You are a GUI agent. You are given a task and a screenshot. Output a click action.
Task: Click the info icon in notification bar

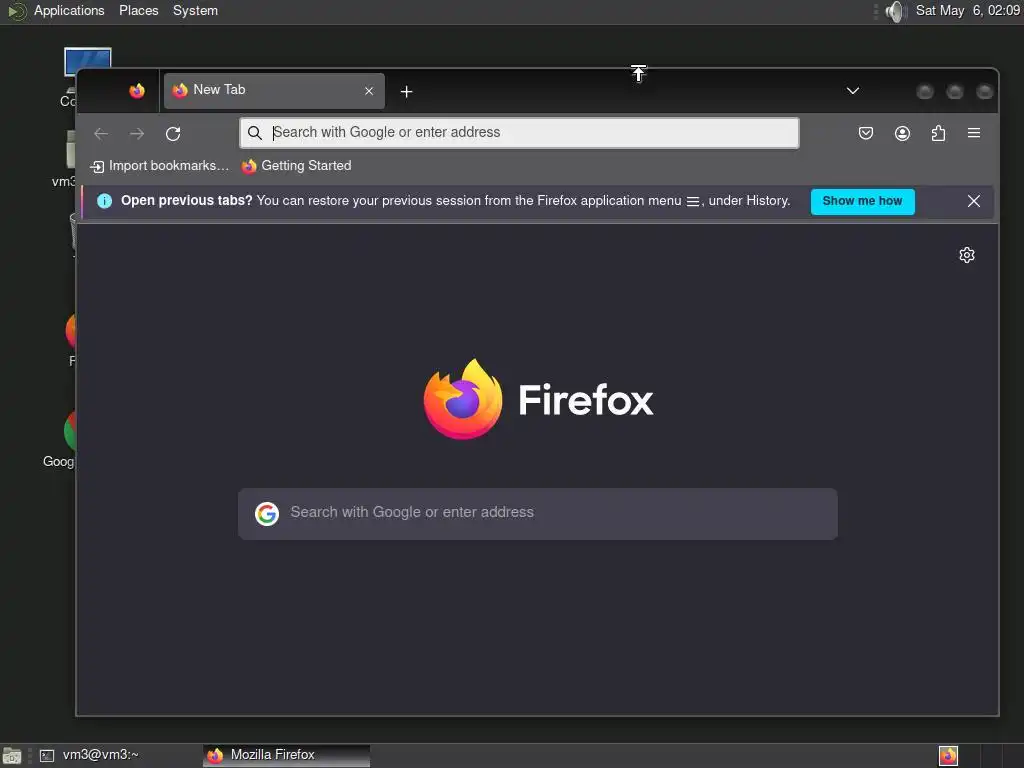coord(104,201)
